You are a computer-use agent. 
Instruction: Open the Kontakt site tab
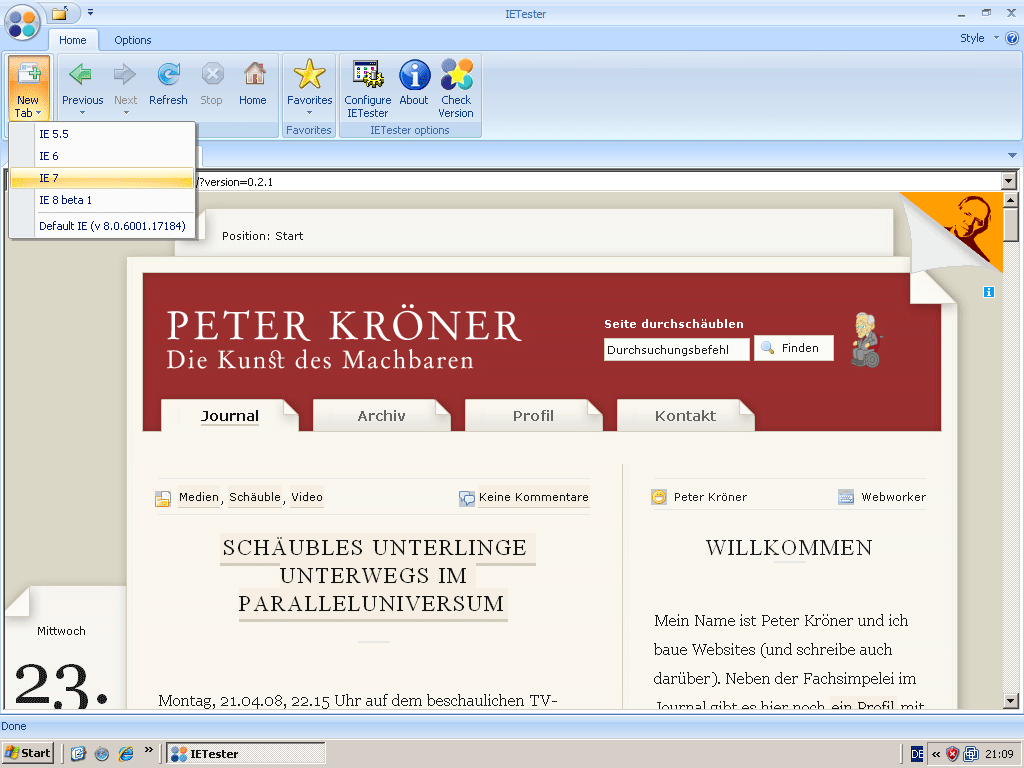[685, 415]
